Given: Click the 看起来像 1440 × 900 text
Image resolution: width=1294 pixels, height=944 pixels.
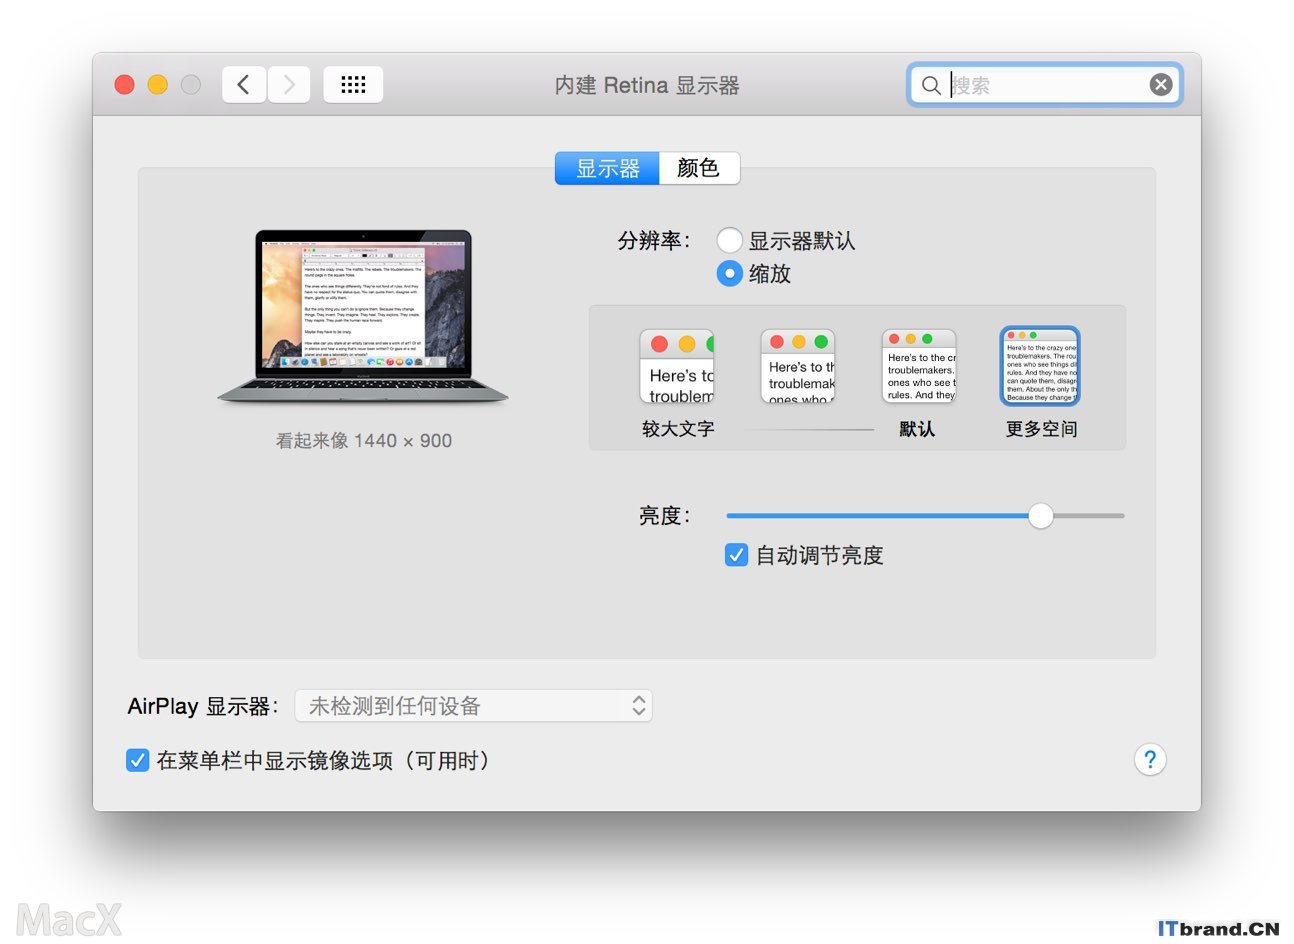Looking at the screenshot, I should click(x=364, y=440).
